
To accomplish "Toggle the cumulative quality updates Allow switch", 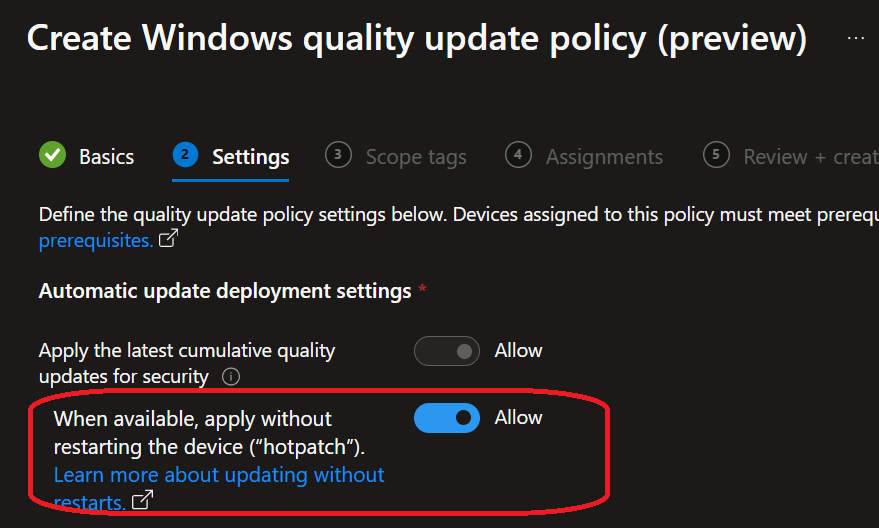I will [x=447, y=351].
